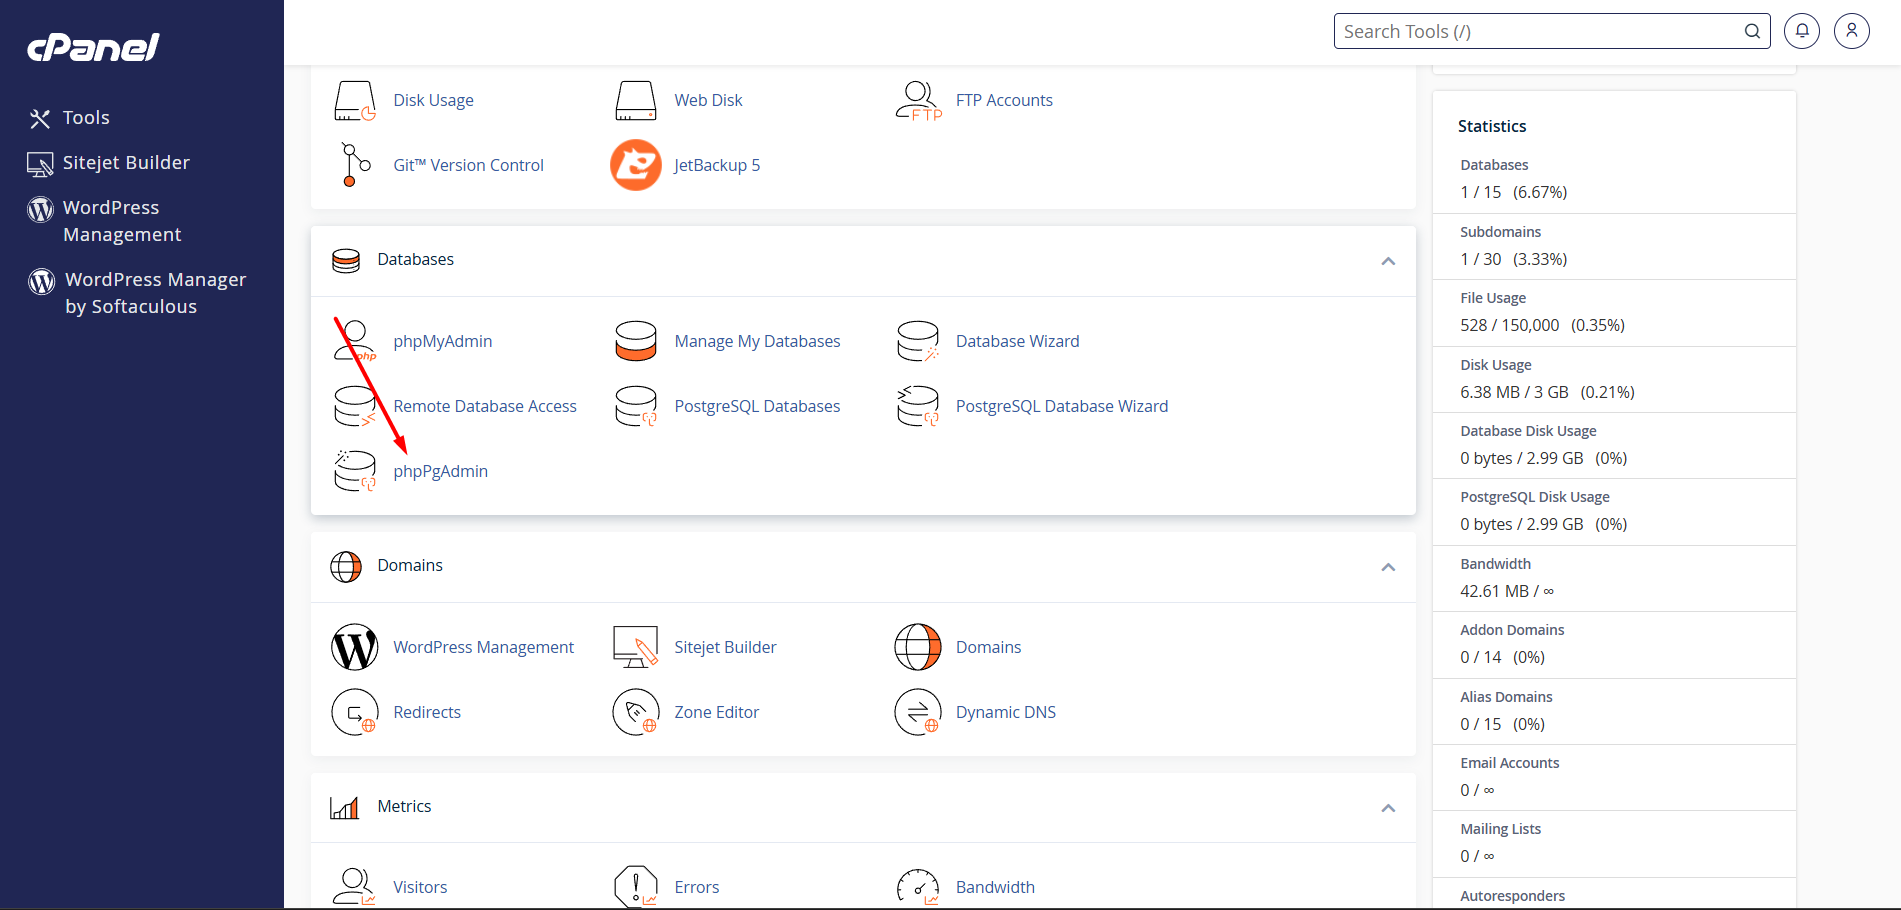Image resolution: width=1901 pixels, height=910 pixels.
Task: Collapse the Metrics section
Action: click(x=1388, y=808)
